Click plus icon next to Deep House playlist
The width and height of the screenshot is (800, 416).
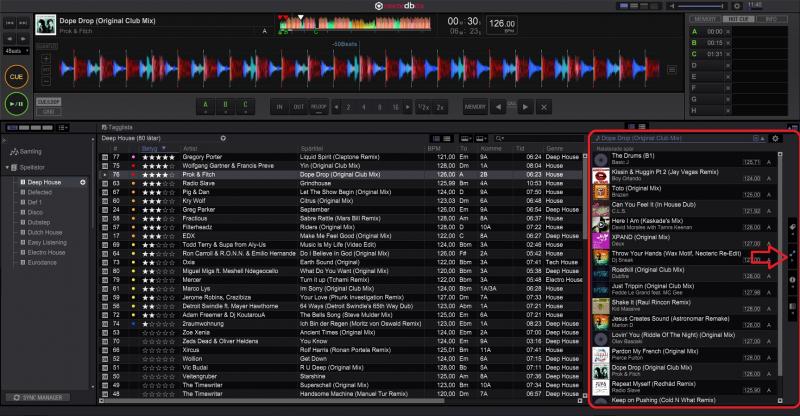(x=83, y=182)
